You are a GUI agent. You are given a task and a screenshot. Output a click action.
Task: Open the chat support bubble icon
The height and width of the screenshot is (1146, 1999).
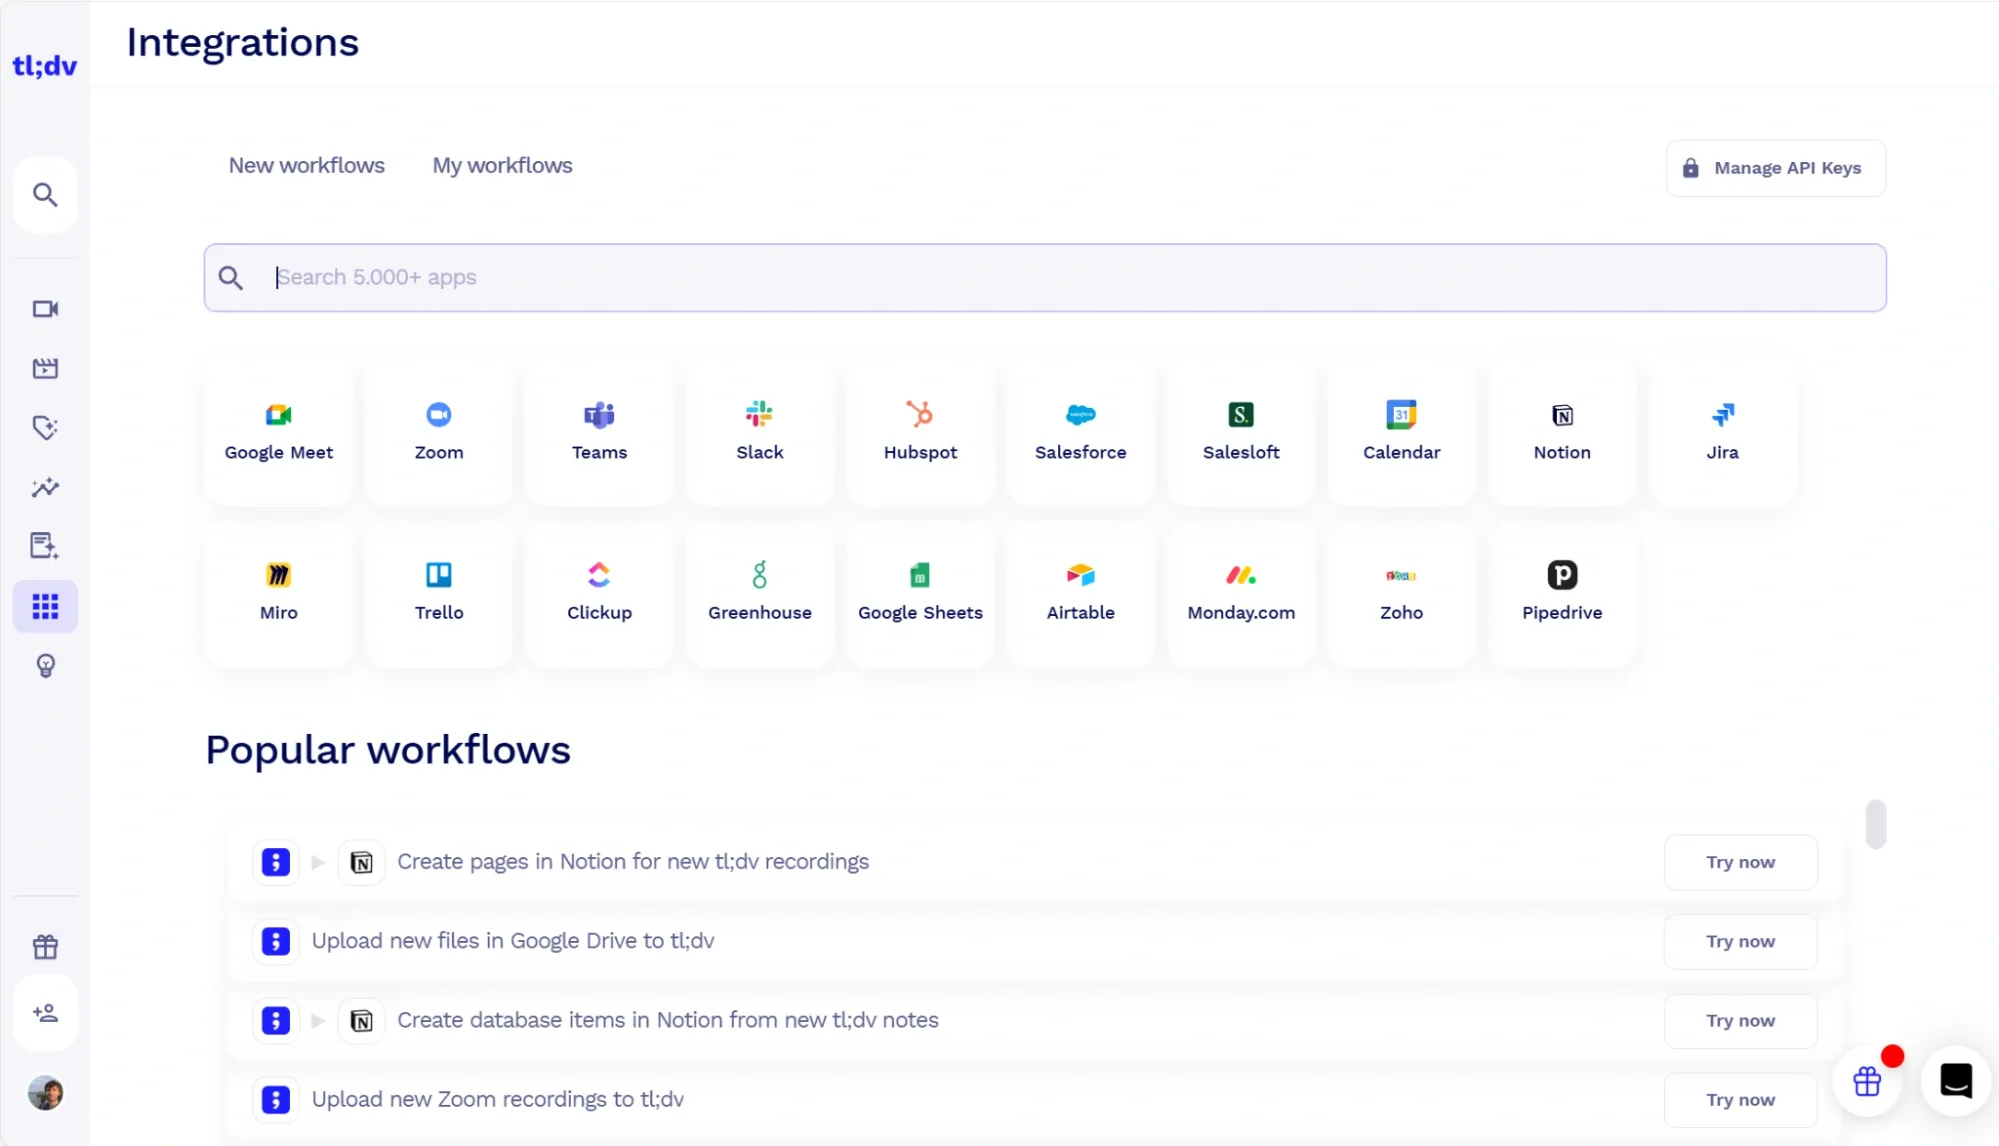tap(1955, 1081)
